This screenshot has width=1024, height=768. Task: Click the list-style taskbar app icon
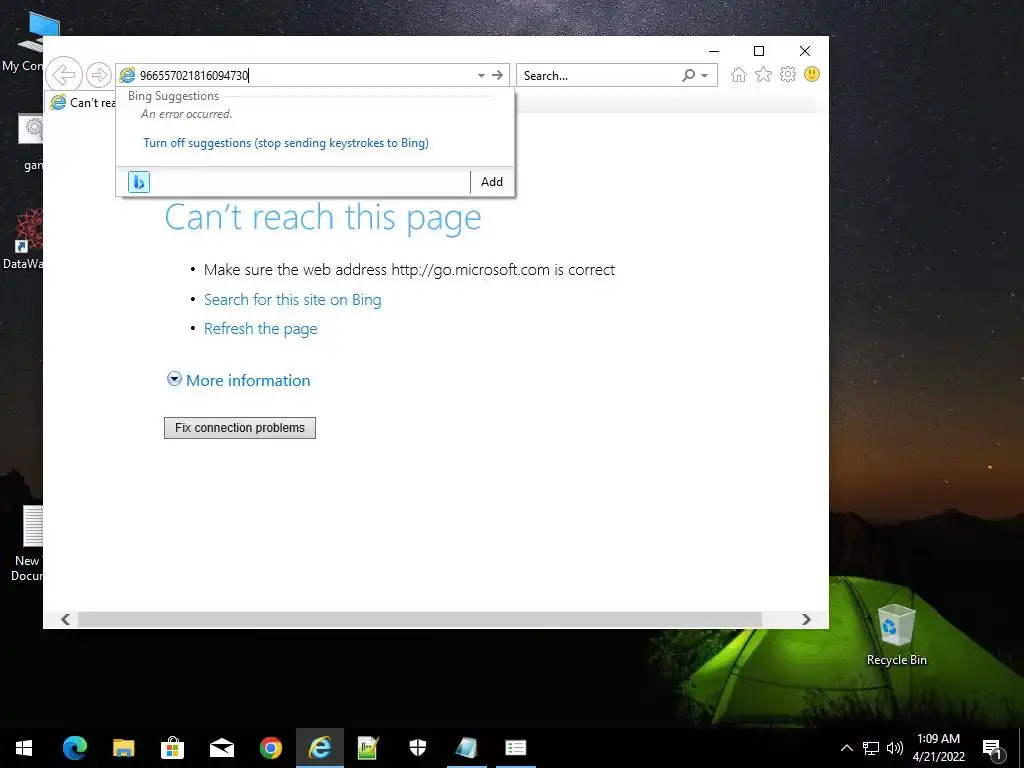516,748
